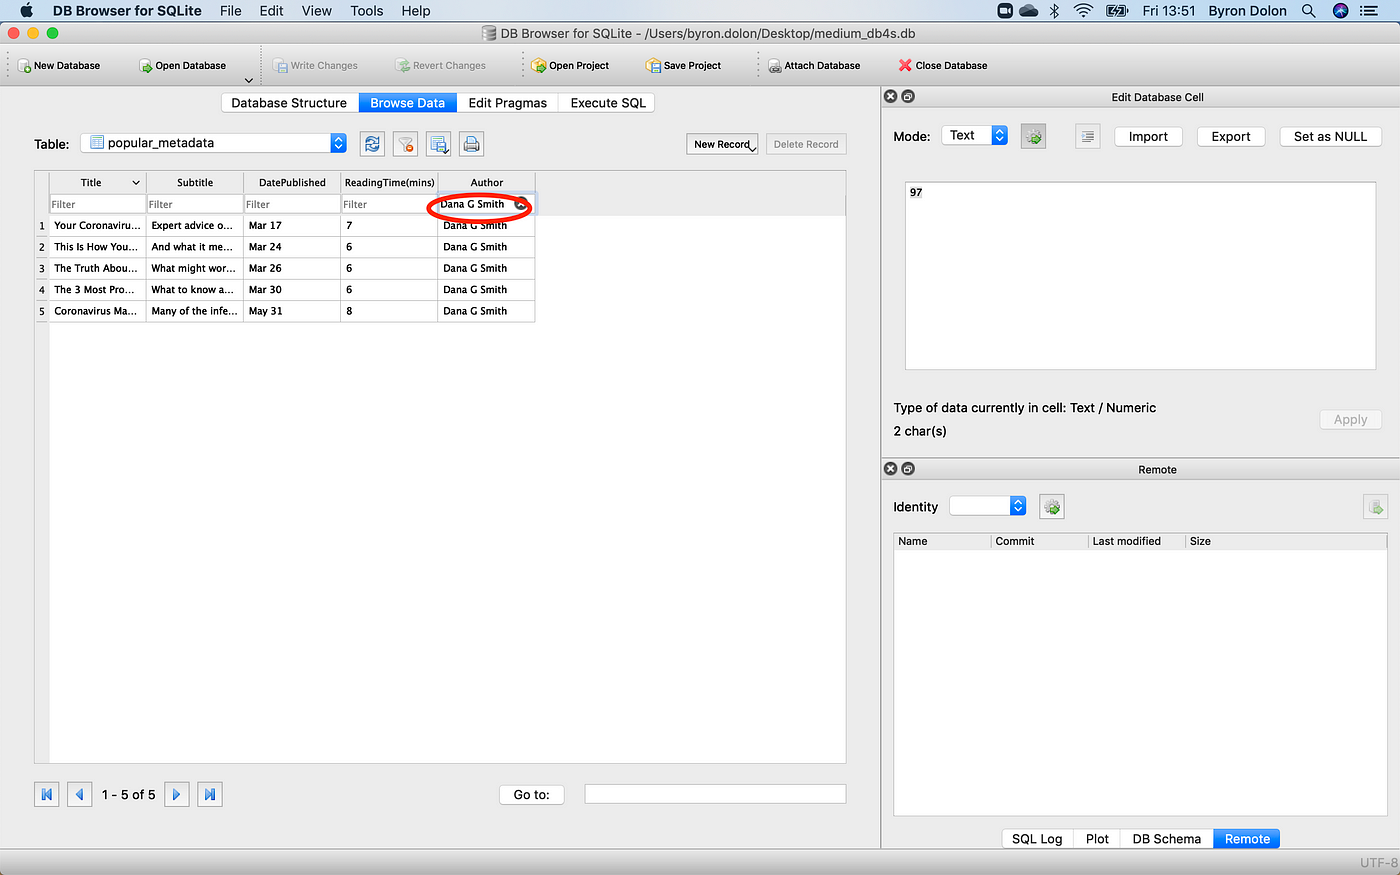Select the cell 'The Truth Abou…'
The image size is (1400, 875).
point(97,268)
